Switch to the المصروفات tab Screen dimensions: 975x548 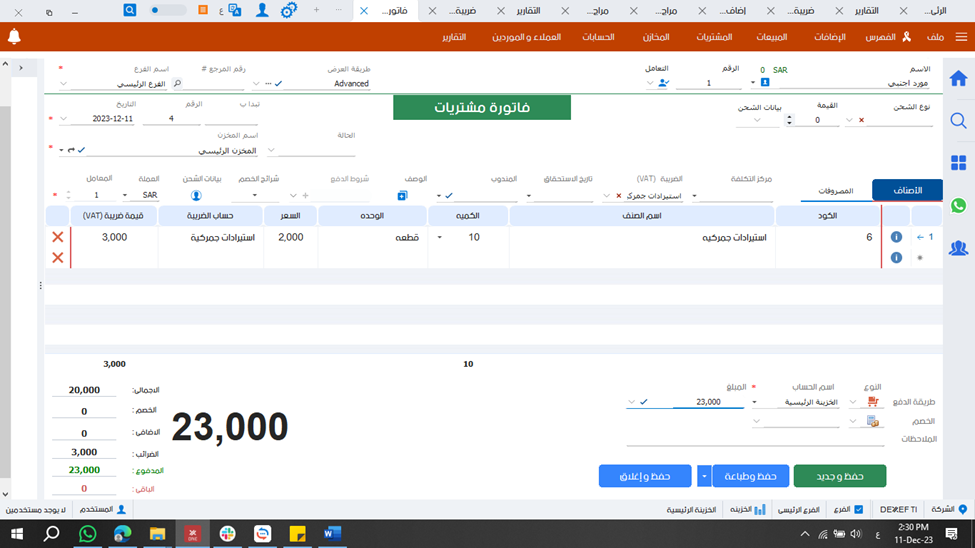click(835, 191)
